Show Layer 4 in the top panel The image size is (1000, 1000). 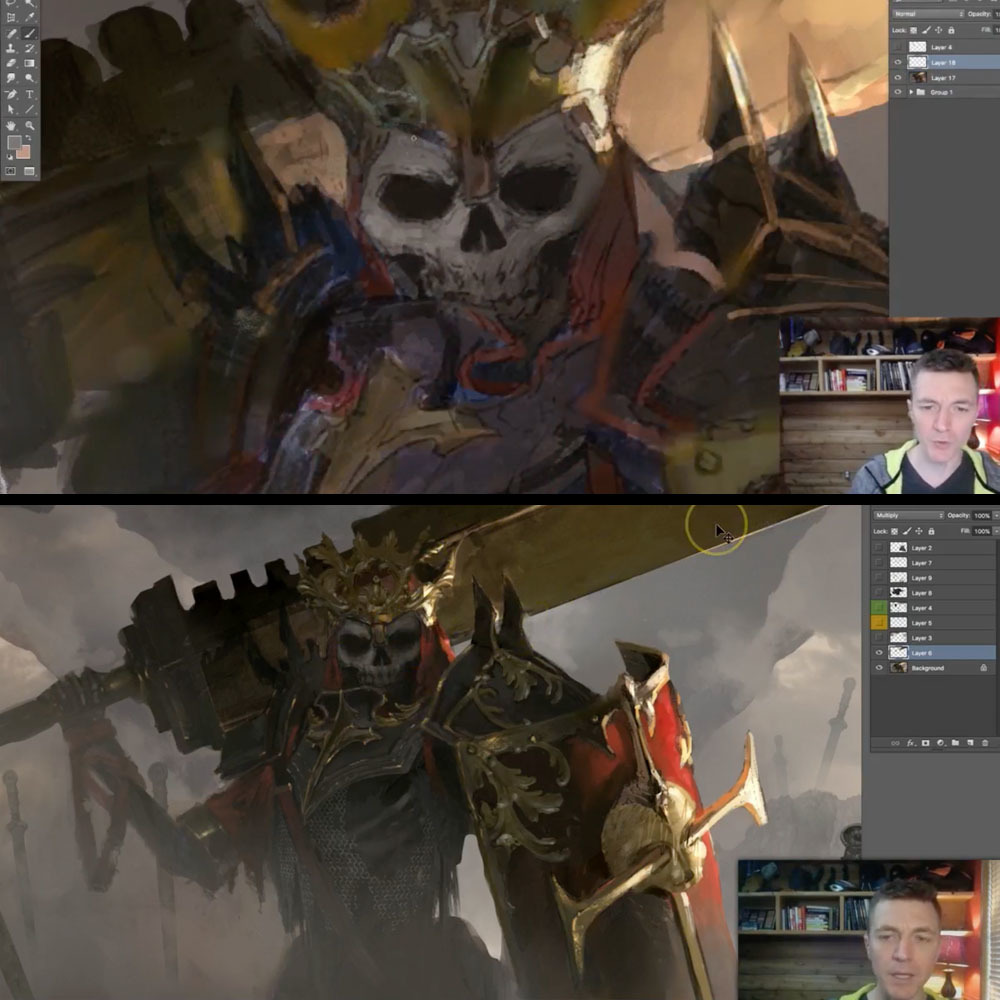(x=898, y=47)
